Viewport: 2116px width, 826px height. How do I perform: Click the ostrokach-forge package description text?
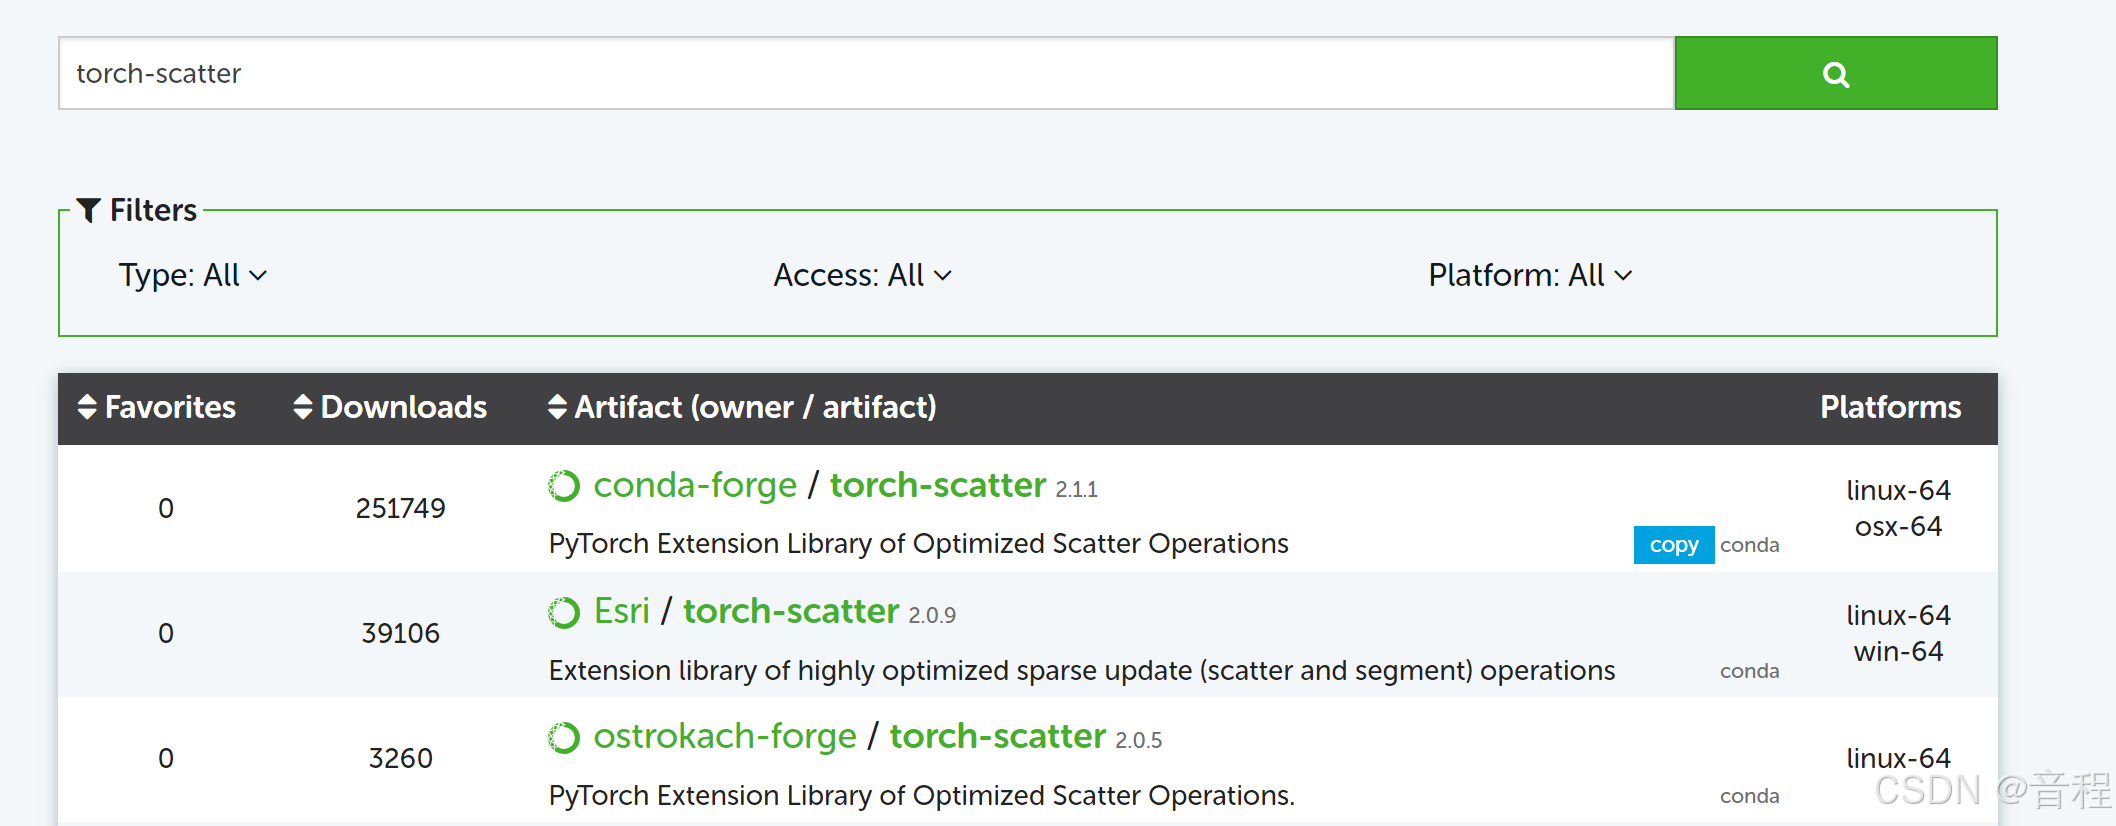click(921, 795)
